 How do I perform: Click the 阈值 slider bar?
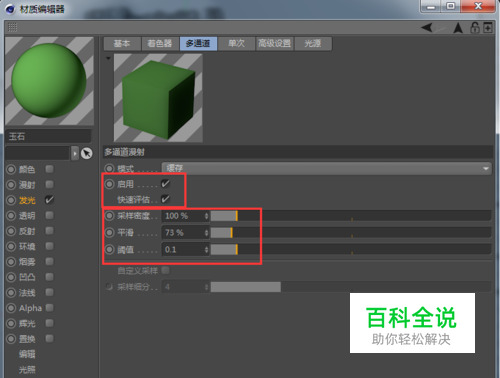[351, 249]
